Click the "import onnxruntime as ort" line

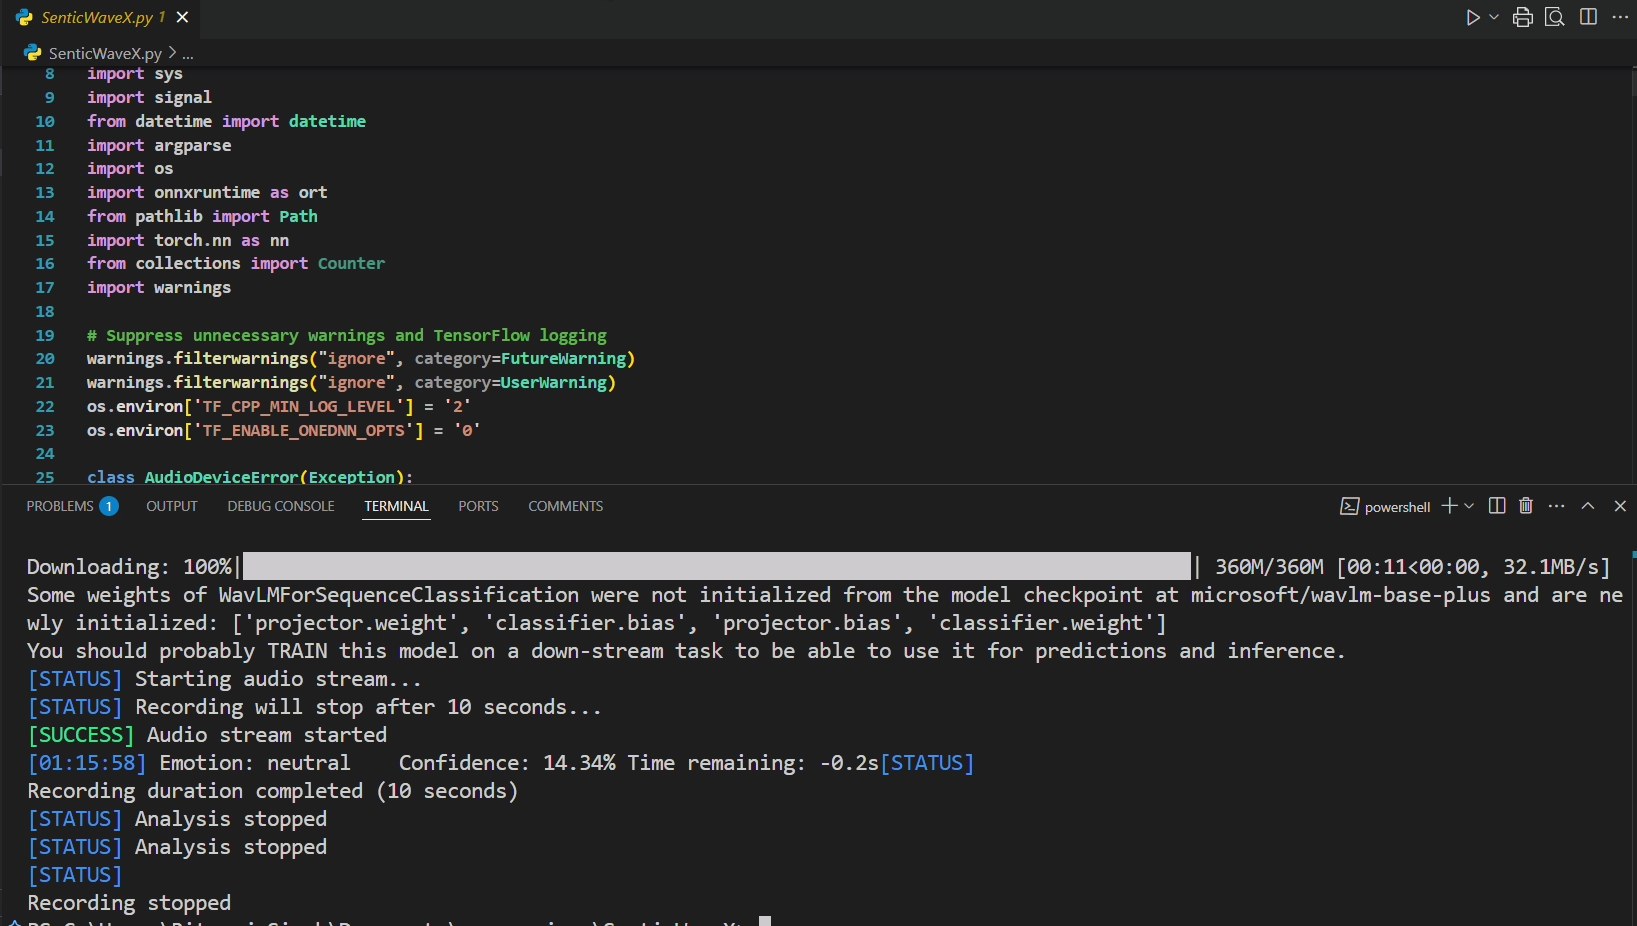tap(207, 192)
